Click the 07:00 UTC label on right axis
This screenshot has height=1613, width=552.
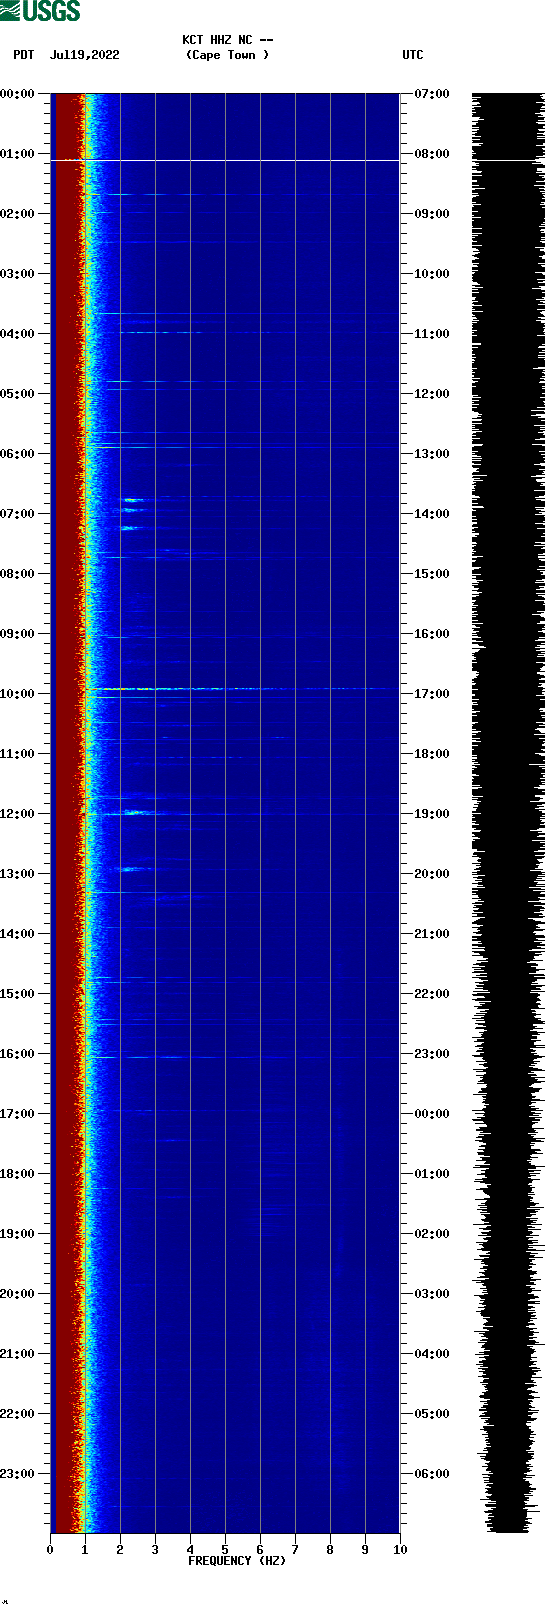(x=431, y=94)
